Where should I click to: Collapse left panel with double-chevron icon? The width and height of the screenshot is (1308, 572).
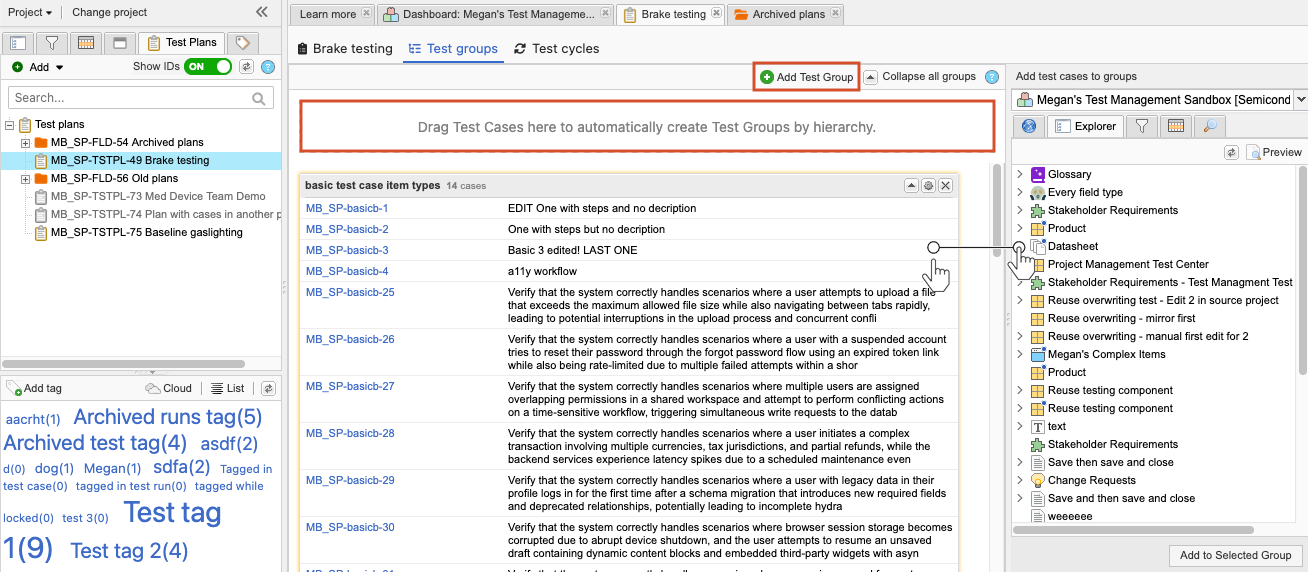(x=262, y=12)
